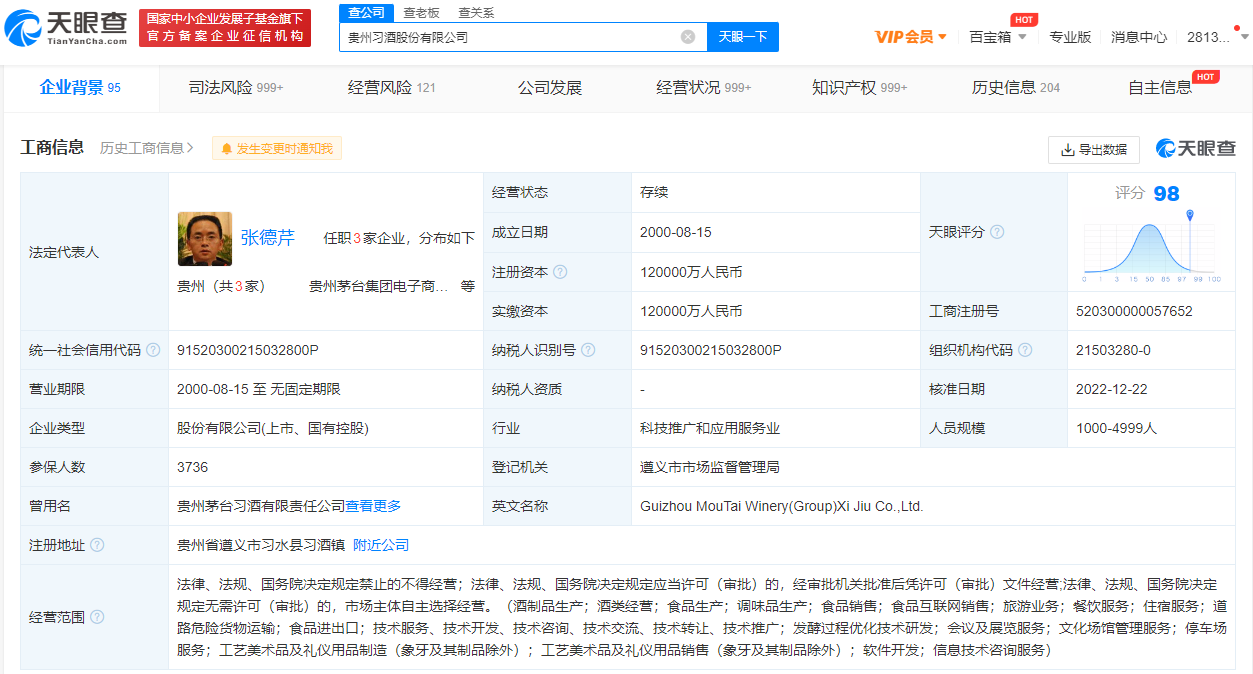This screenshot has width=1253, height=674.
Task: Clear the search box with the X icon
Action: coord(688,37)
